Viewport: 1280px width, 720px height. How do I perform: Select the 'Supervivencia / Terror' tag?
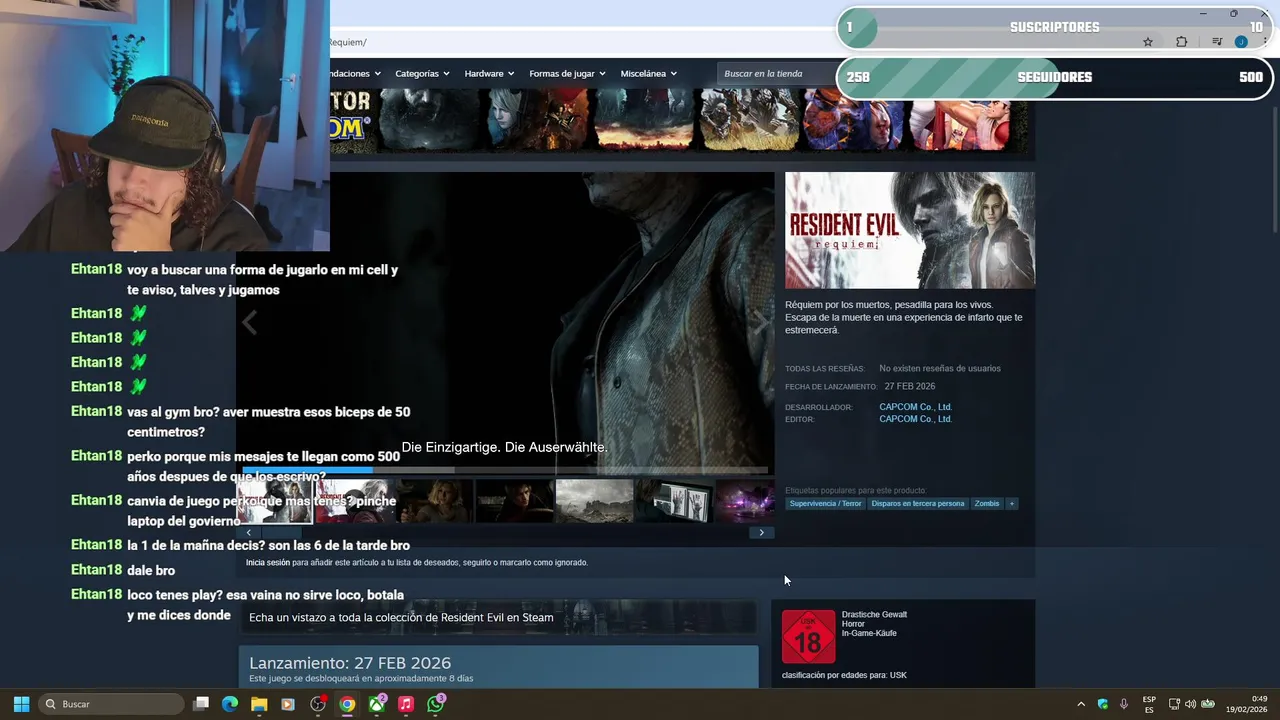[825, 504]
